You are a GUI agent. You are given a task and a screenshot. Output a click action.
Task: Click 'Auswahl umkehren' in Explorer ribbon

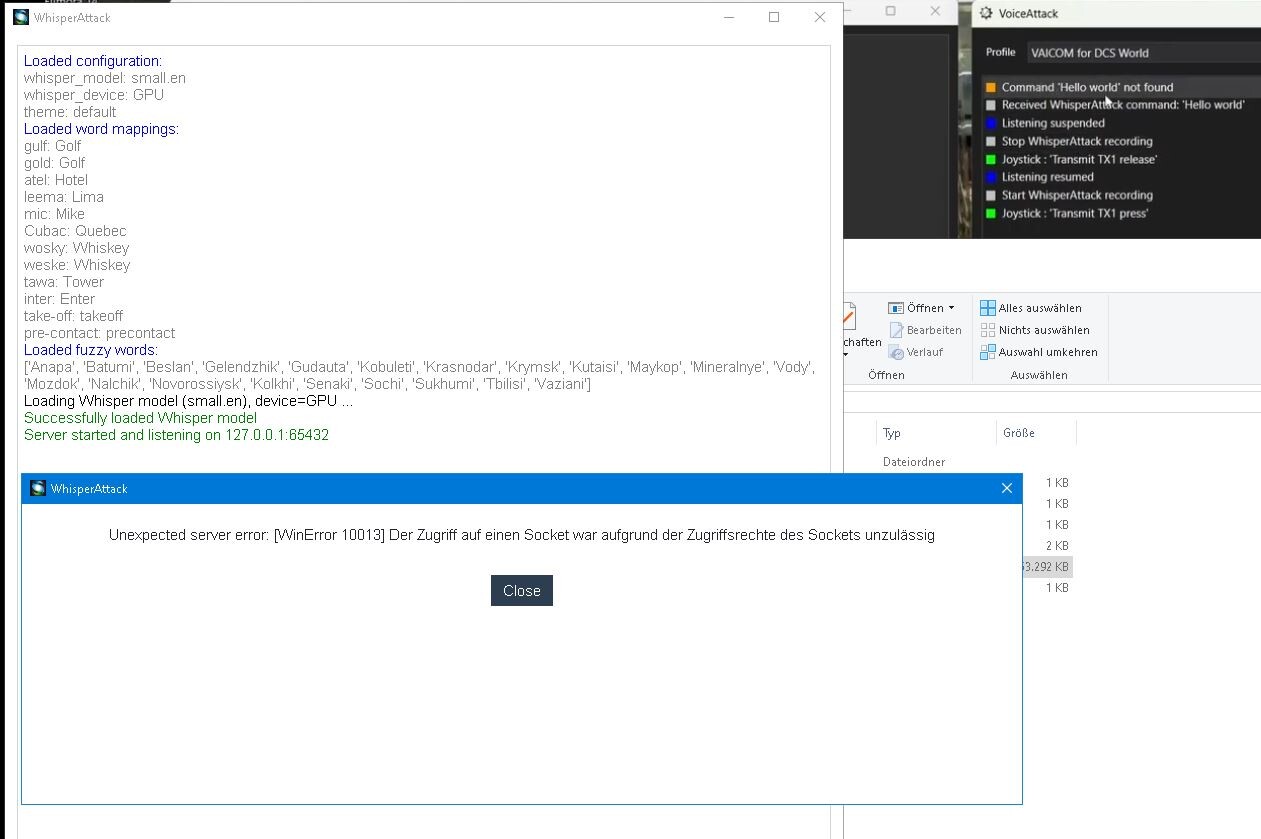[1039, 352]
